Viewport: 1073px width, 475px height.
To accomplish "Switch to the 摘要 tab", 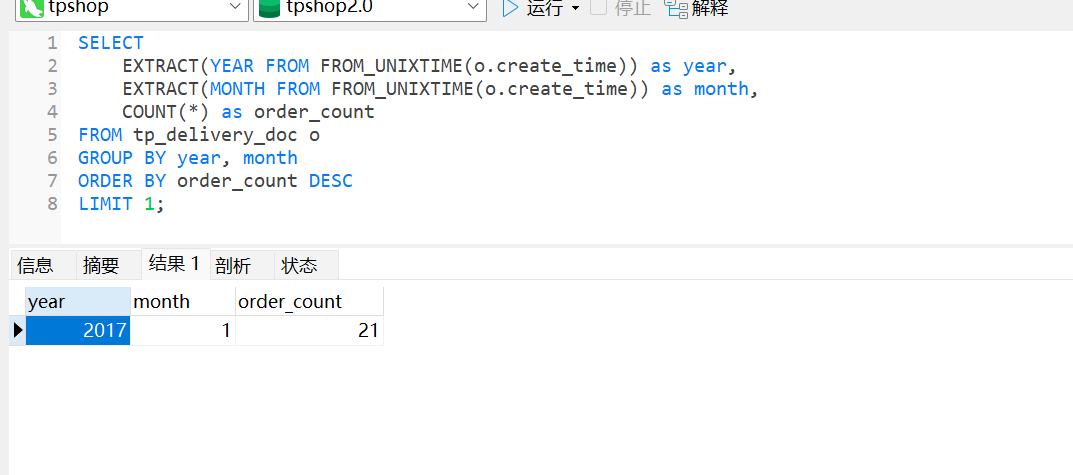I will click(109, 265).
